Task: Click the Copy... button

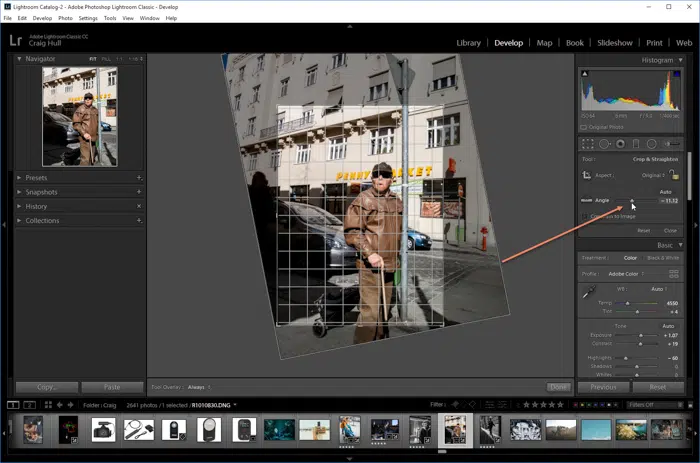Action: pyautogui.click(x=47, y=387)
